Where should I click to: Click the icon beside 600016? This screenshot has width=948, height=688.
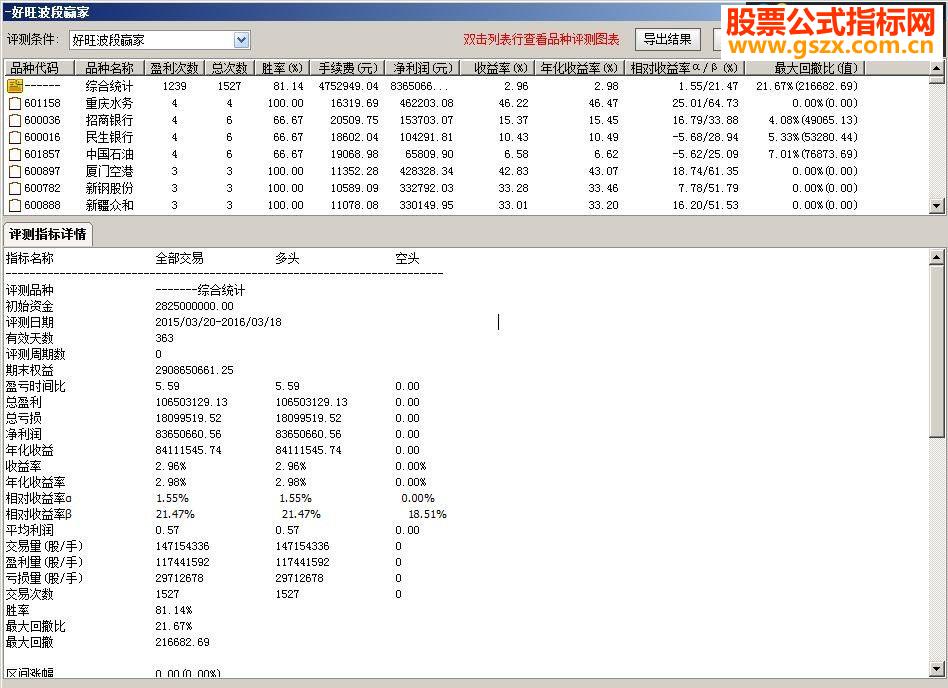coord(15,137)
